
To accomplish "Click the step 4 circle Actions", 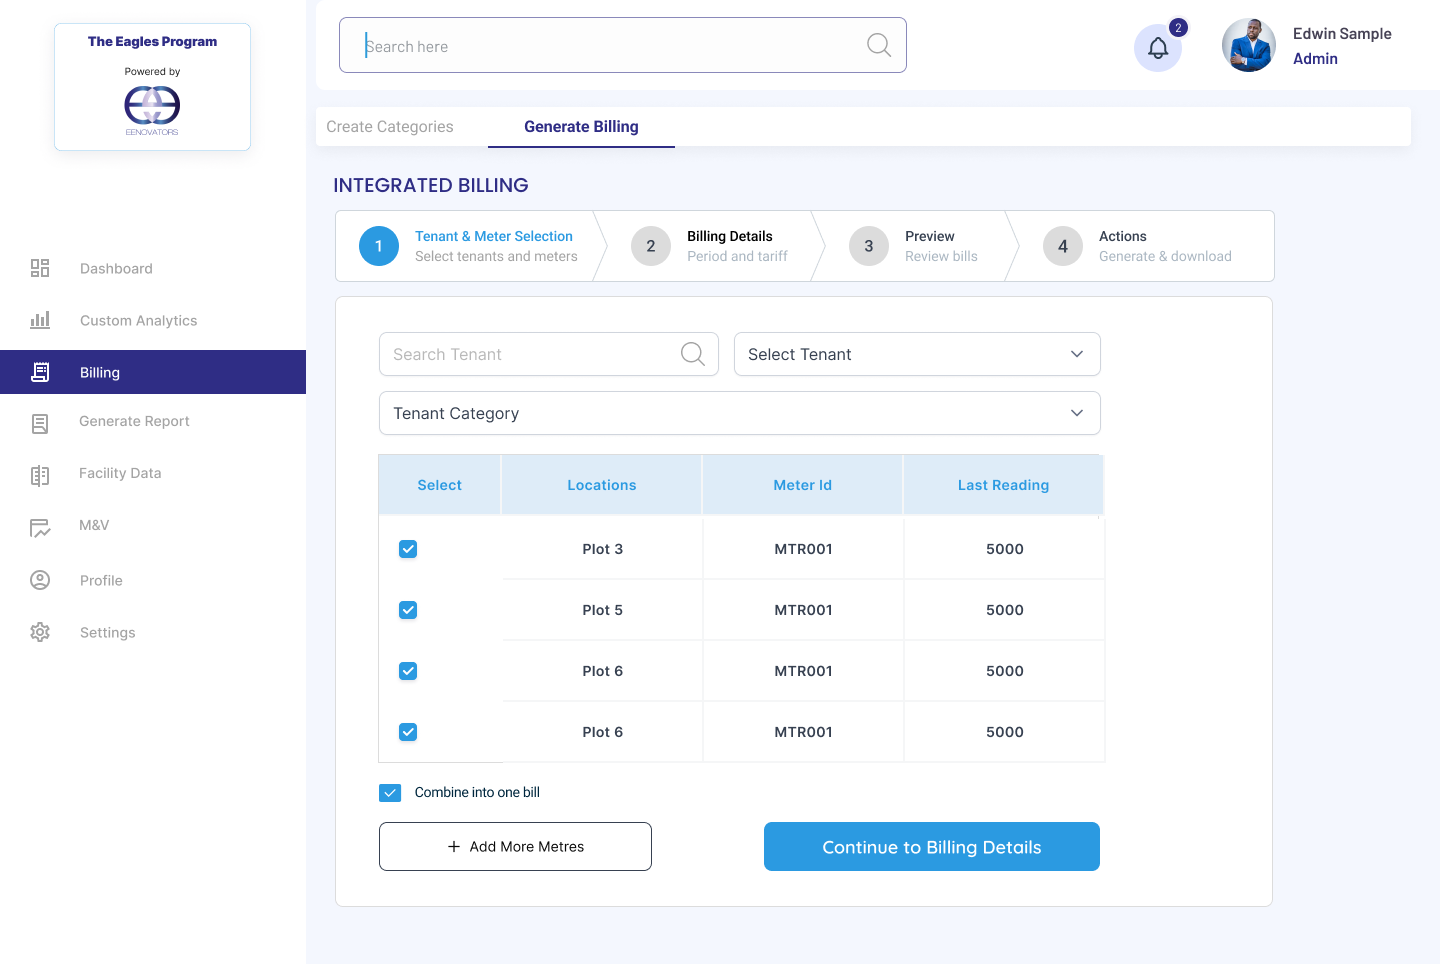I will click(x=1063, y=246).
